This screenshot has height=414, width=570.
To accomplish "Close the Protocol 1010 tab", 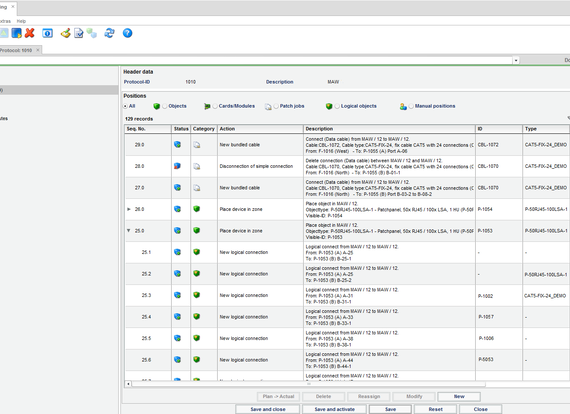I will pyautogui.click(x=37, y=50).
